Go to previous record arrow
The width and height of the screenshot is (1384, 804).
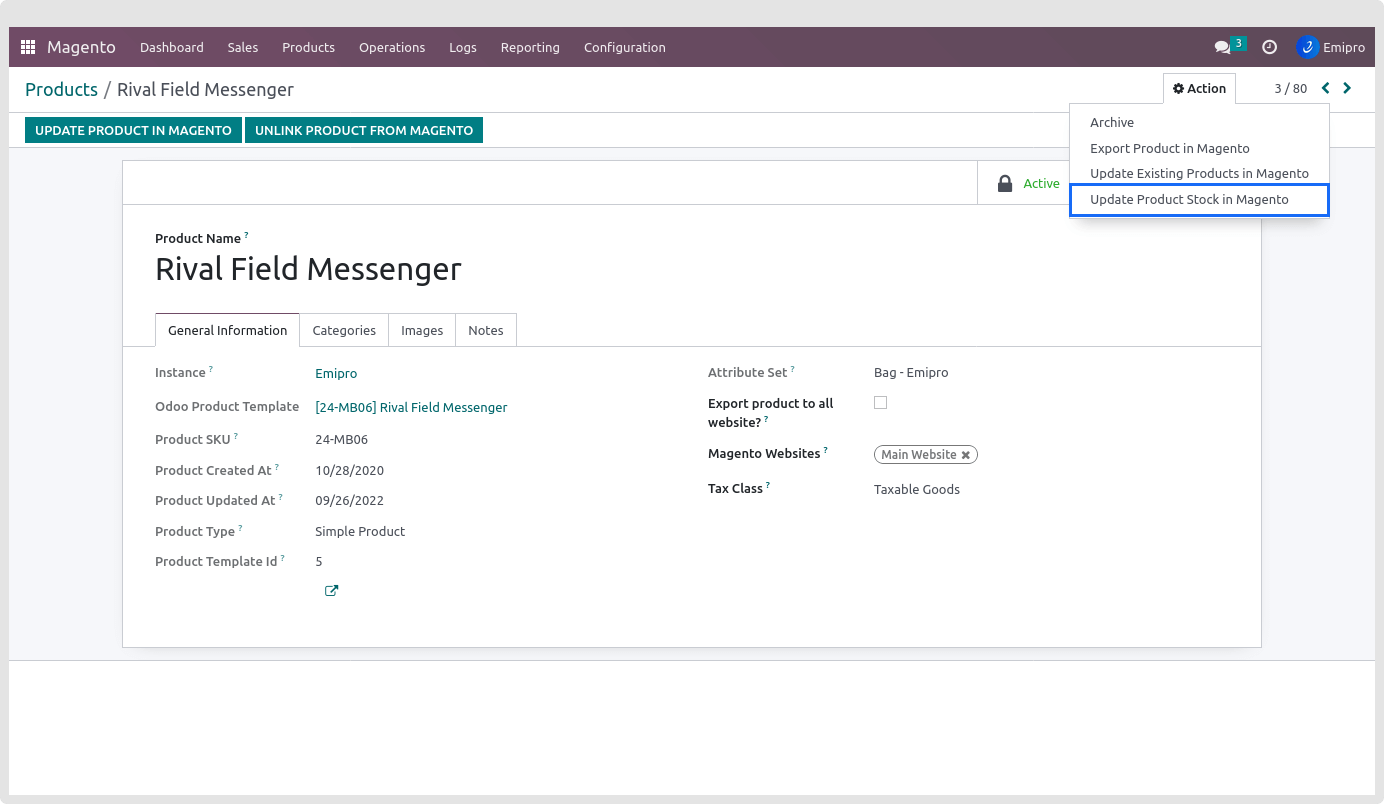pos(1326,88)
